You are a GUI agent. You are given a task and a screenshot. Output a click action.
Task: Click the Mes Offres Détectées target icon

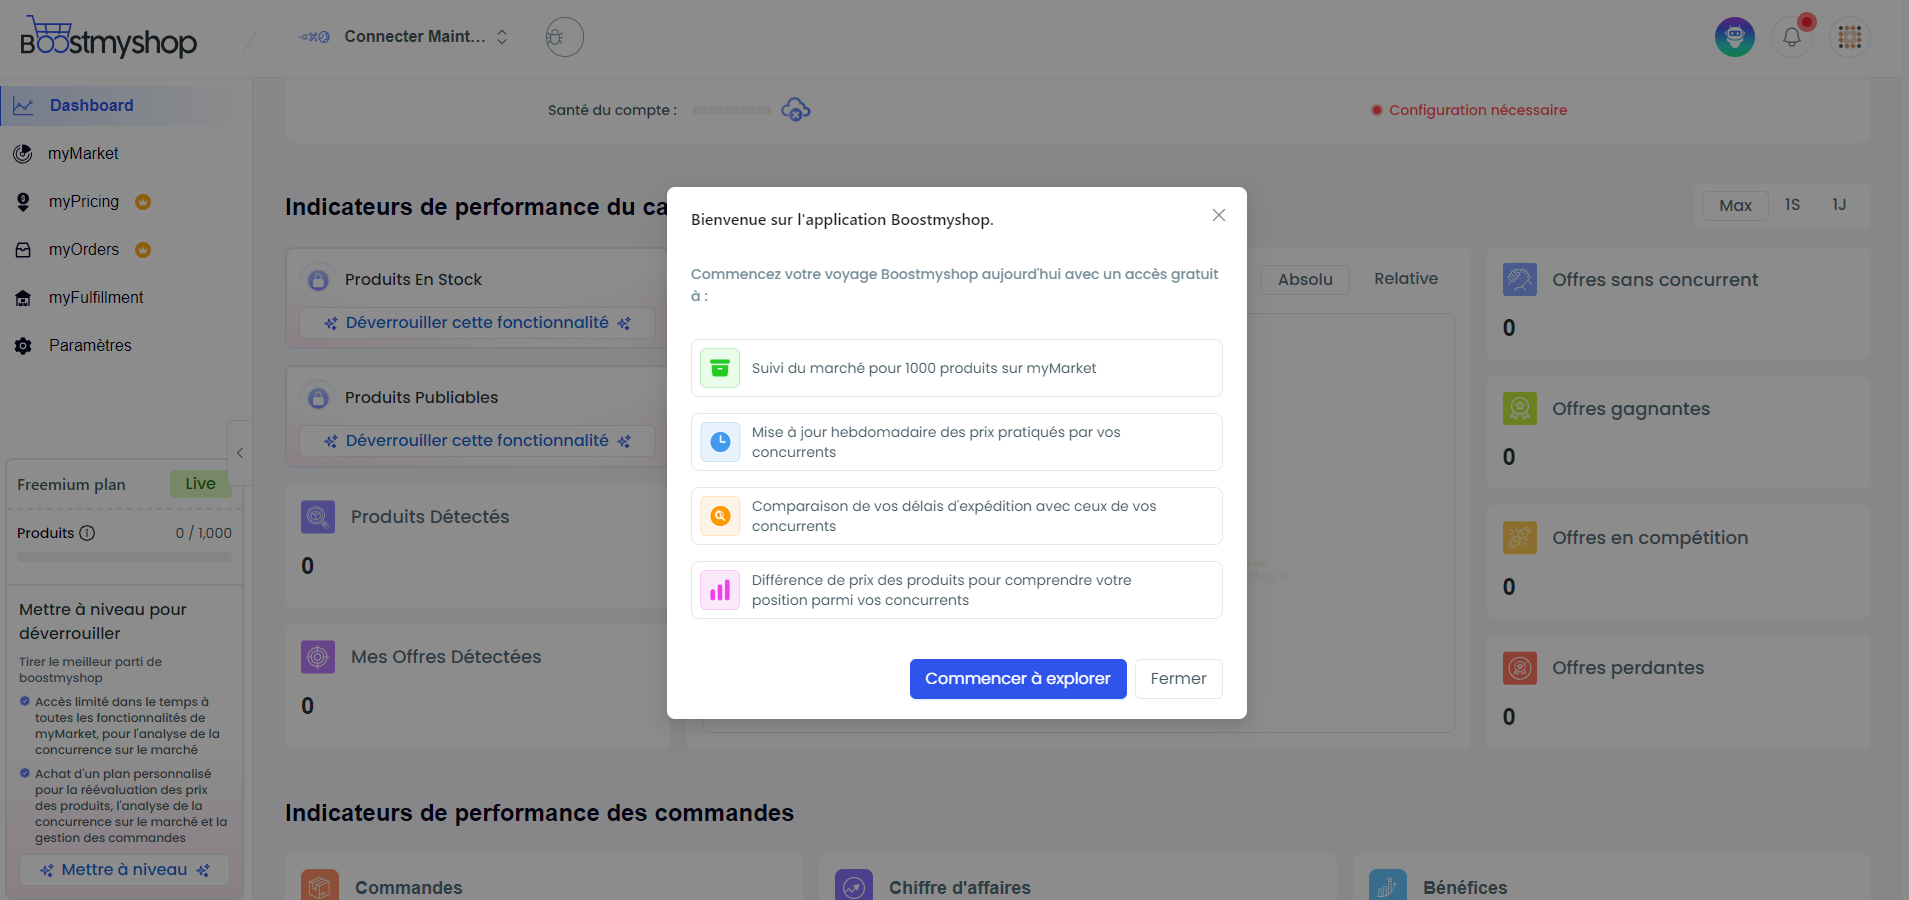[318, 657]
